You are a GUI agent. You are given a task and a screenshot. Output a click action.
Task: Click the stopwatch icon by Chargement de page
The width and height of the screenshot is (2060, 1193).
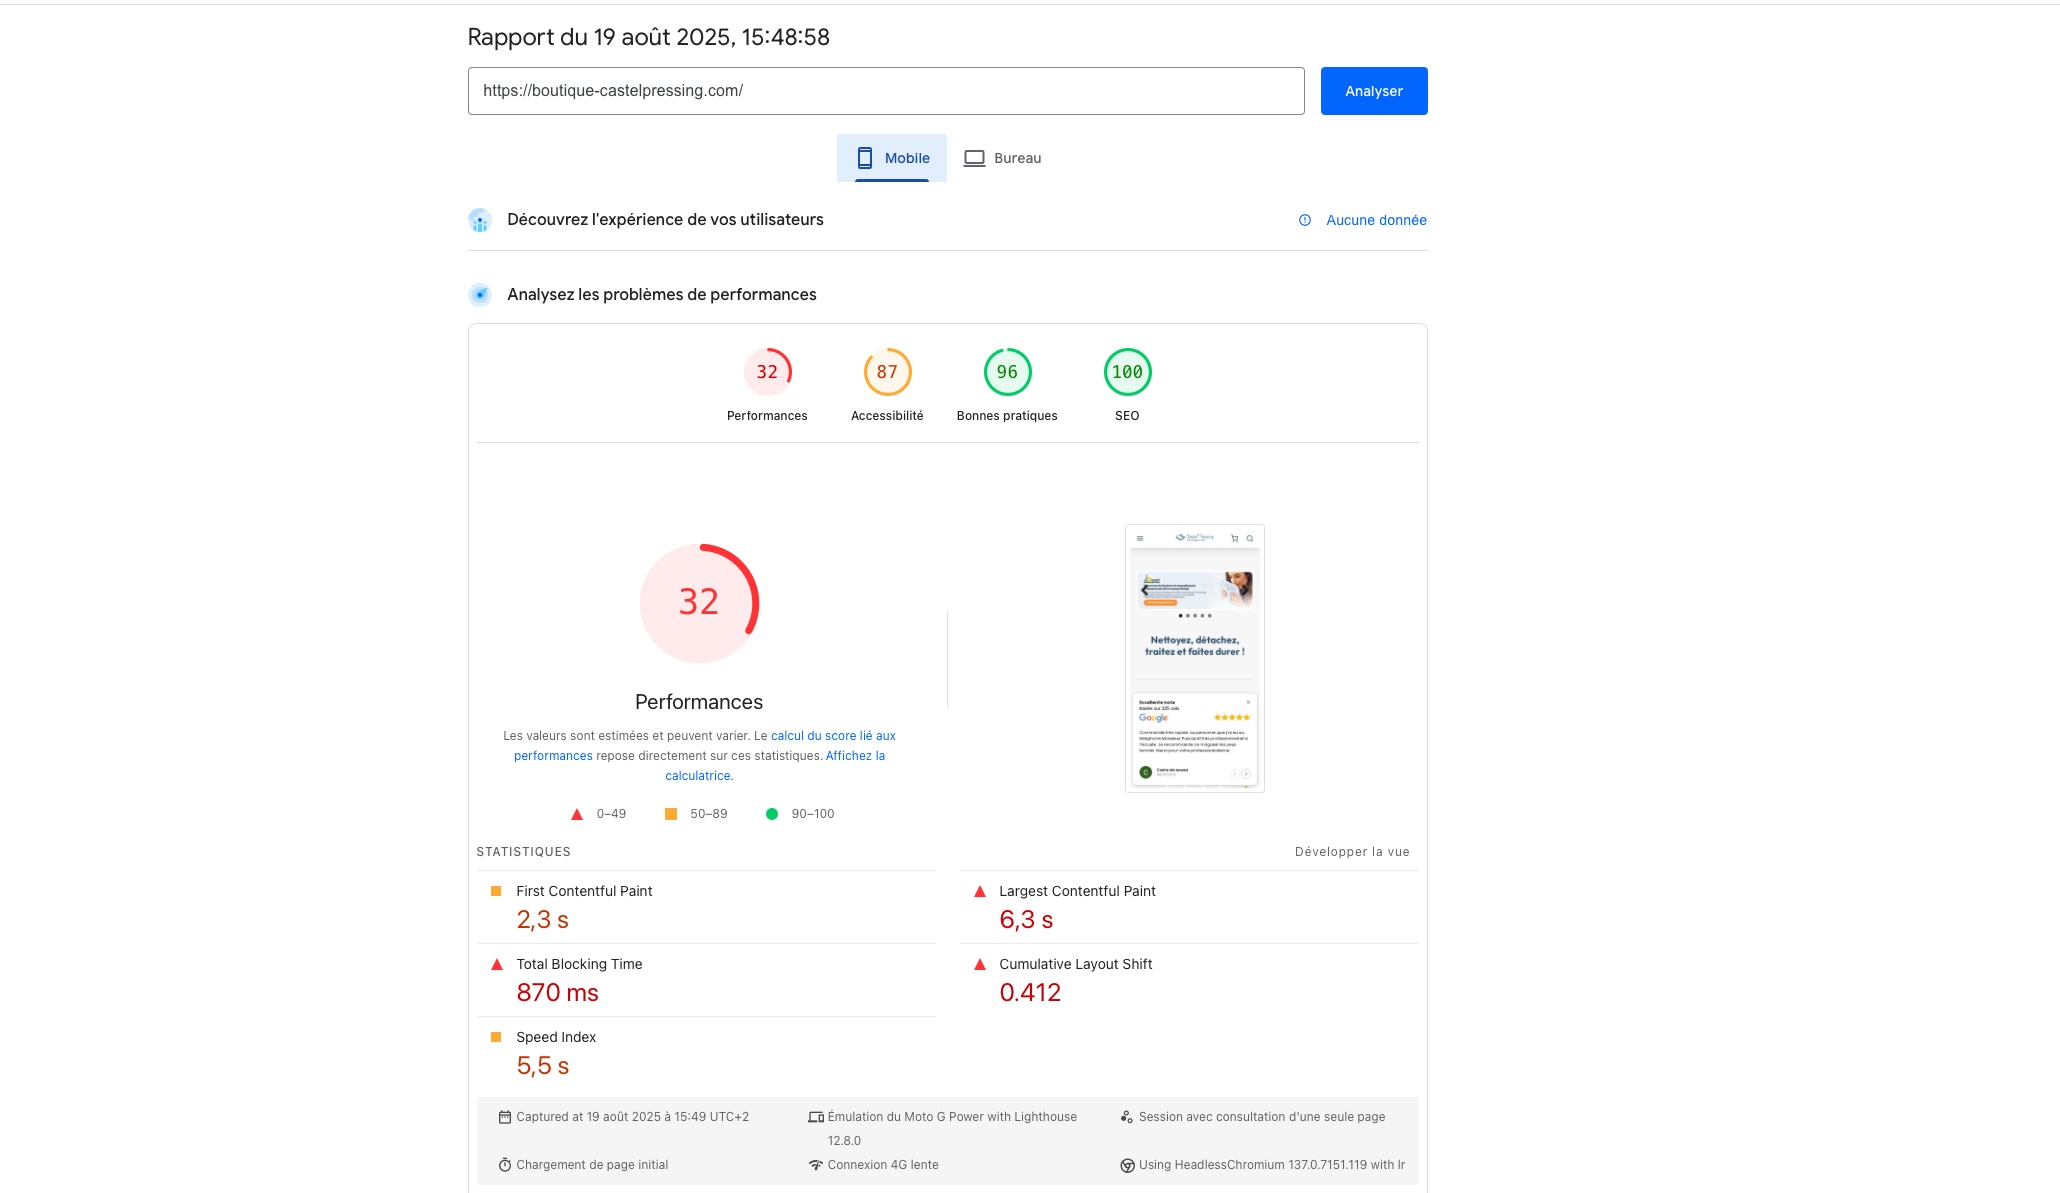coord(505,1165)
